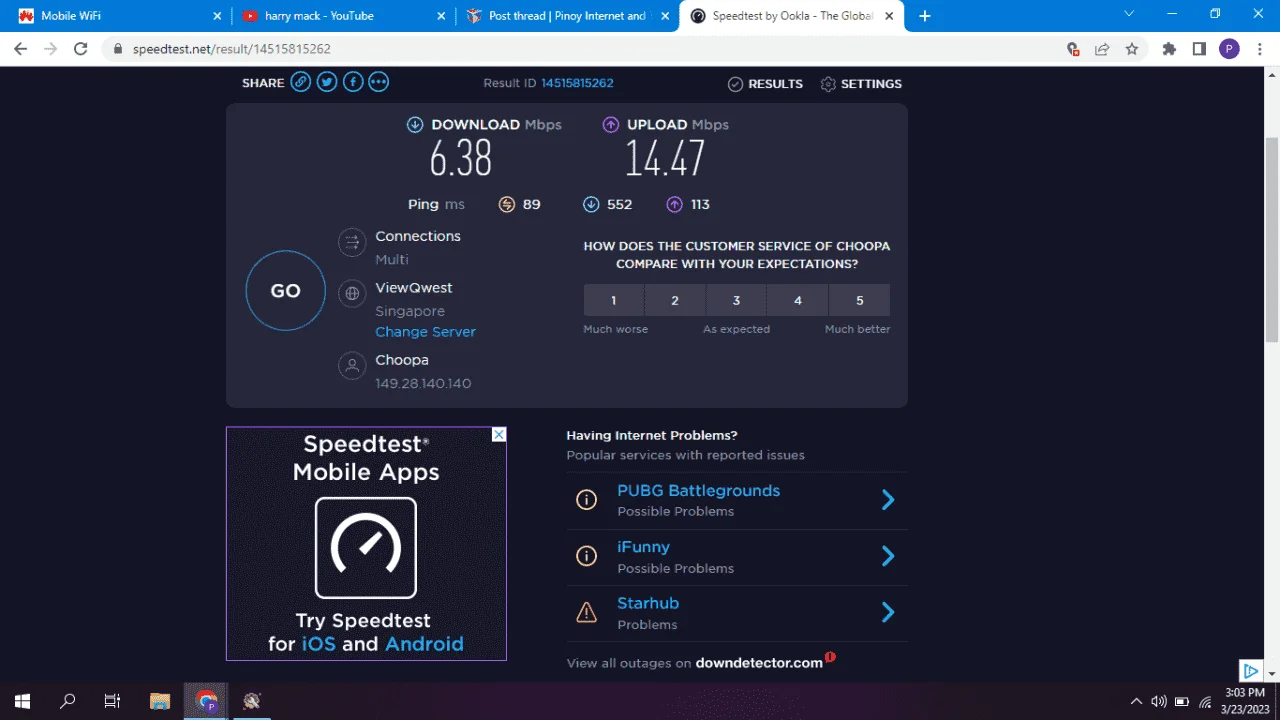This screenshot has height=720, width=1280.
Task: Click the iFunny info icon
Action: click(587, 556)
